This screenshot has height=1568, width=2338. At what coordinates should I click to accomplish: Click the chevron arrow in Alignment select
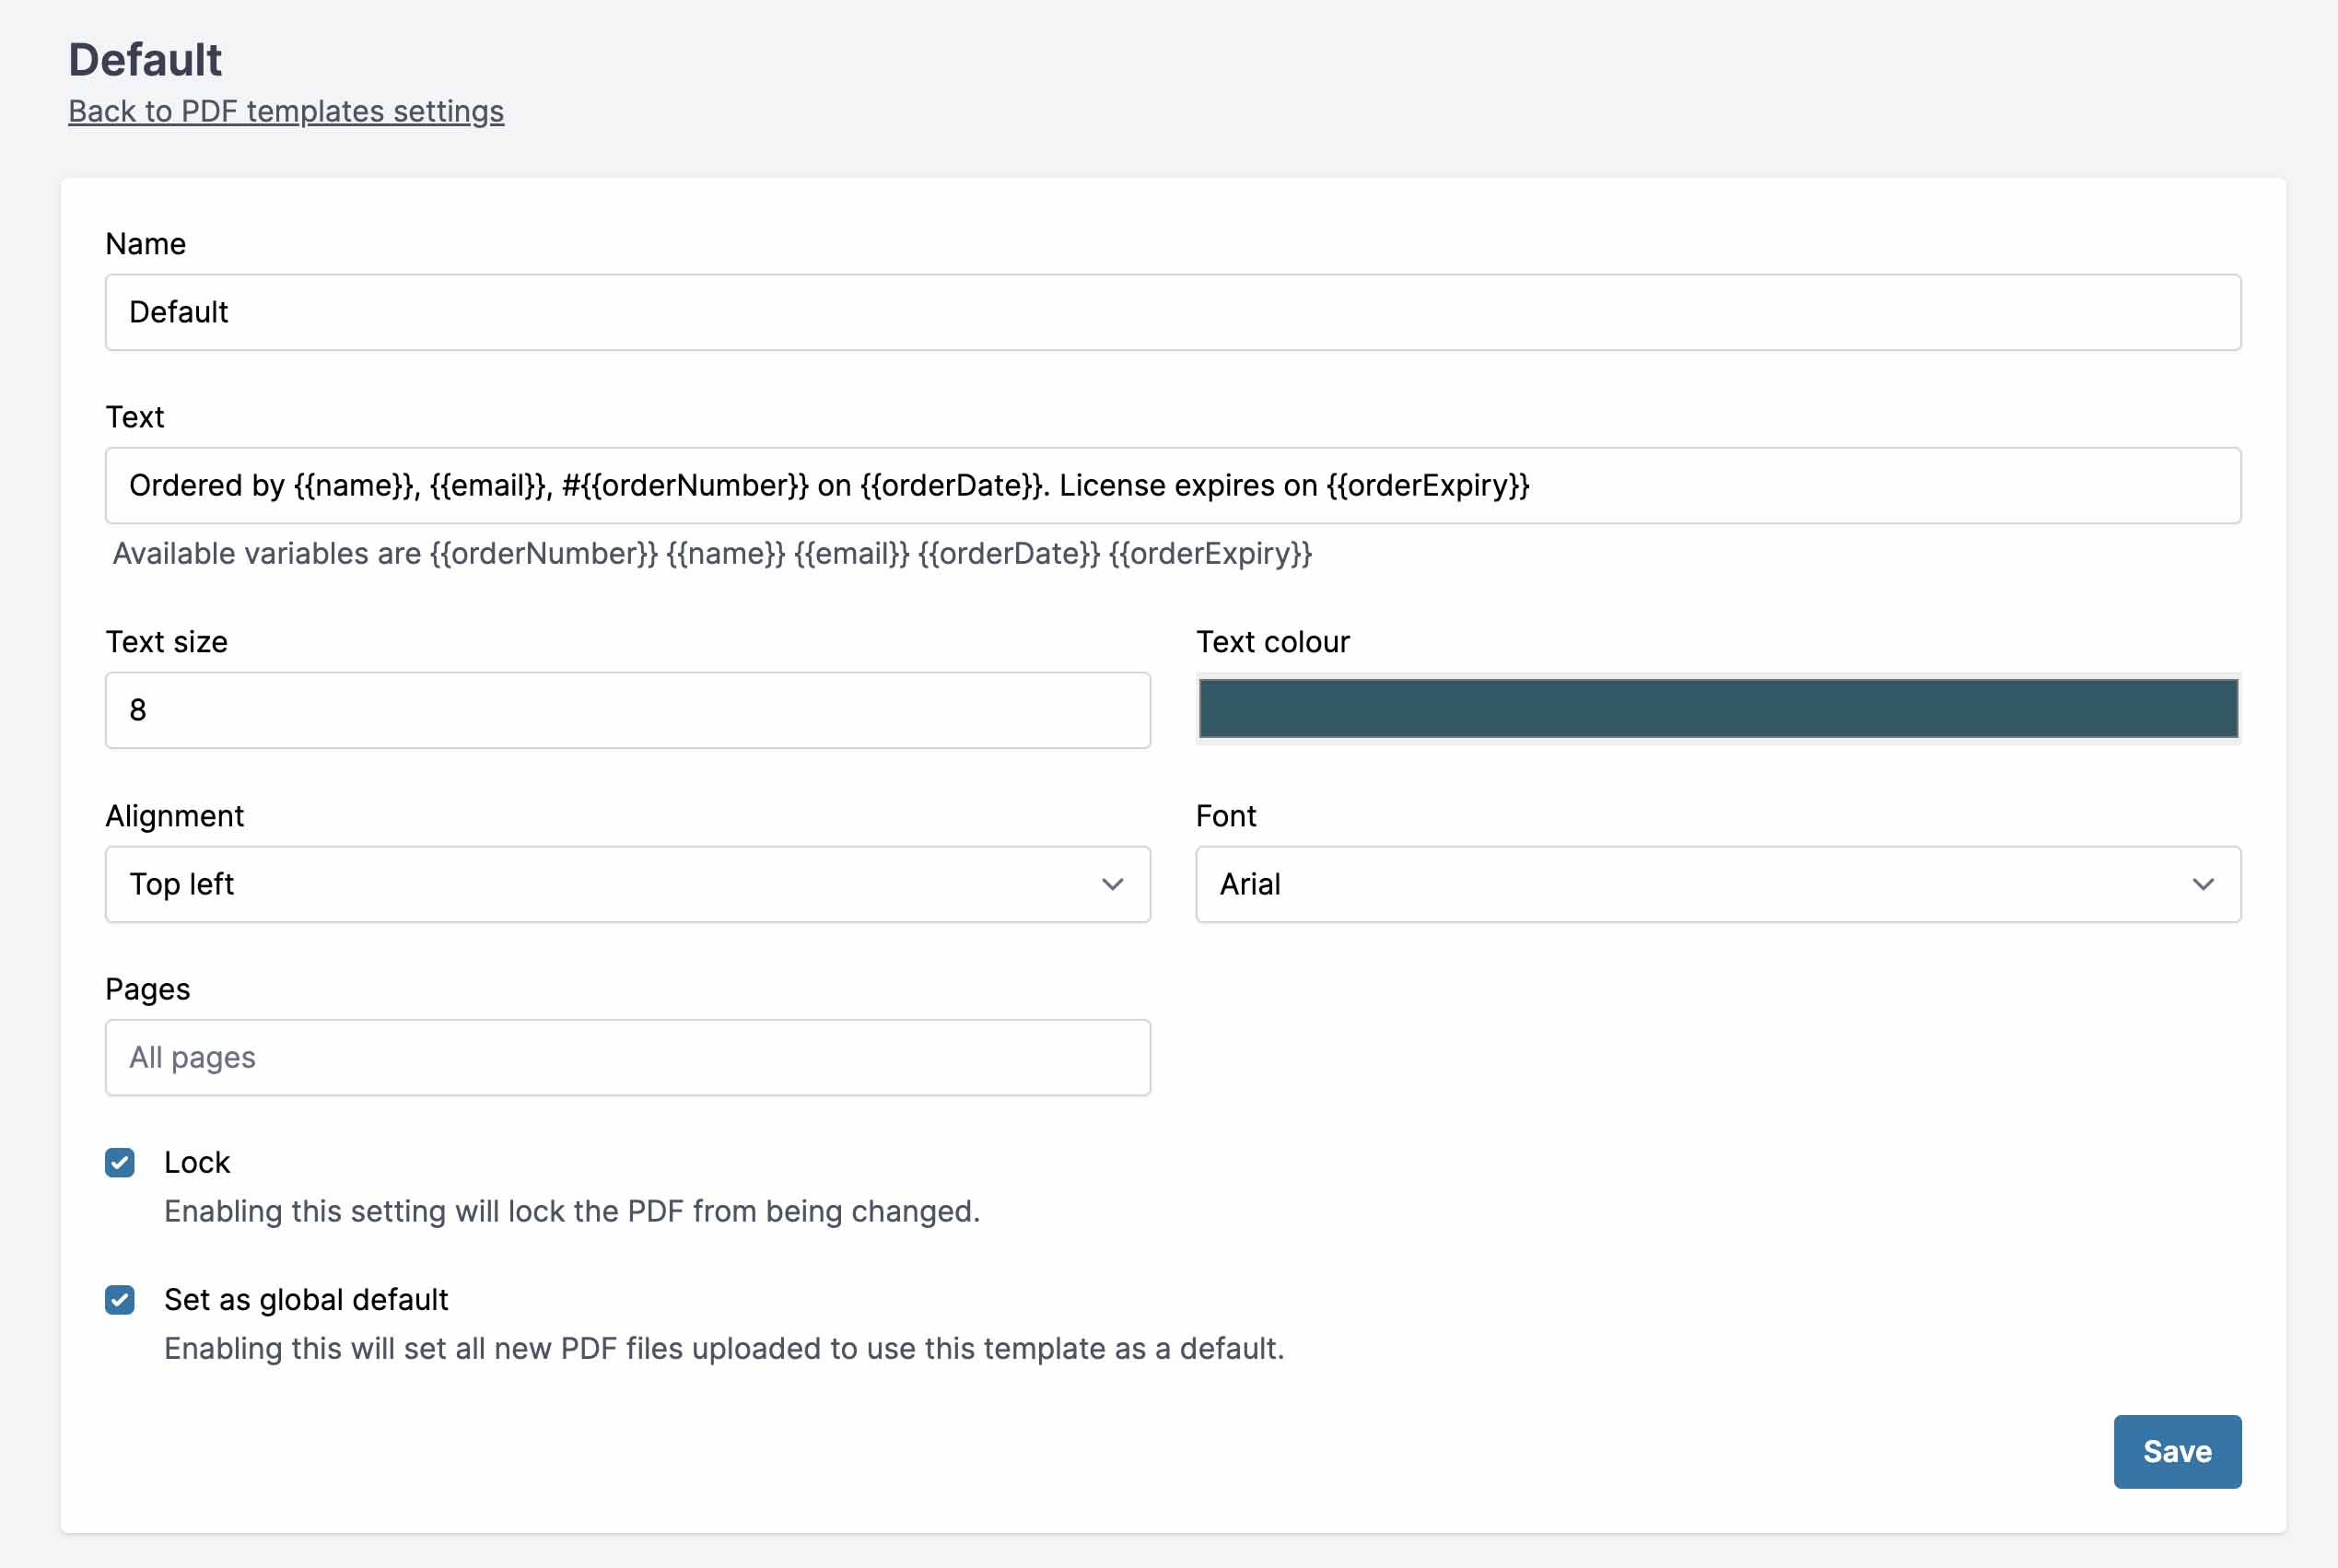[x=1112, y=884]
